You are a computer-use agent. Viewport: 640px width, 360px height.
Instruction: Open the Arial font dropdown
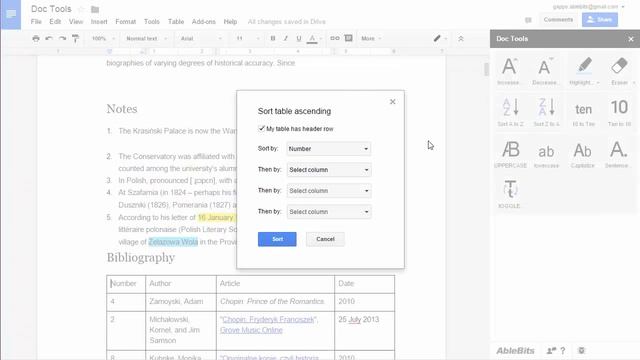201,38
